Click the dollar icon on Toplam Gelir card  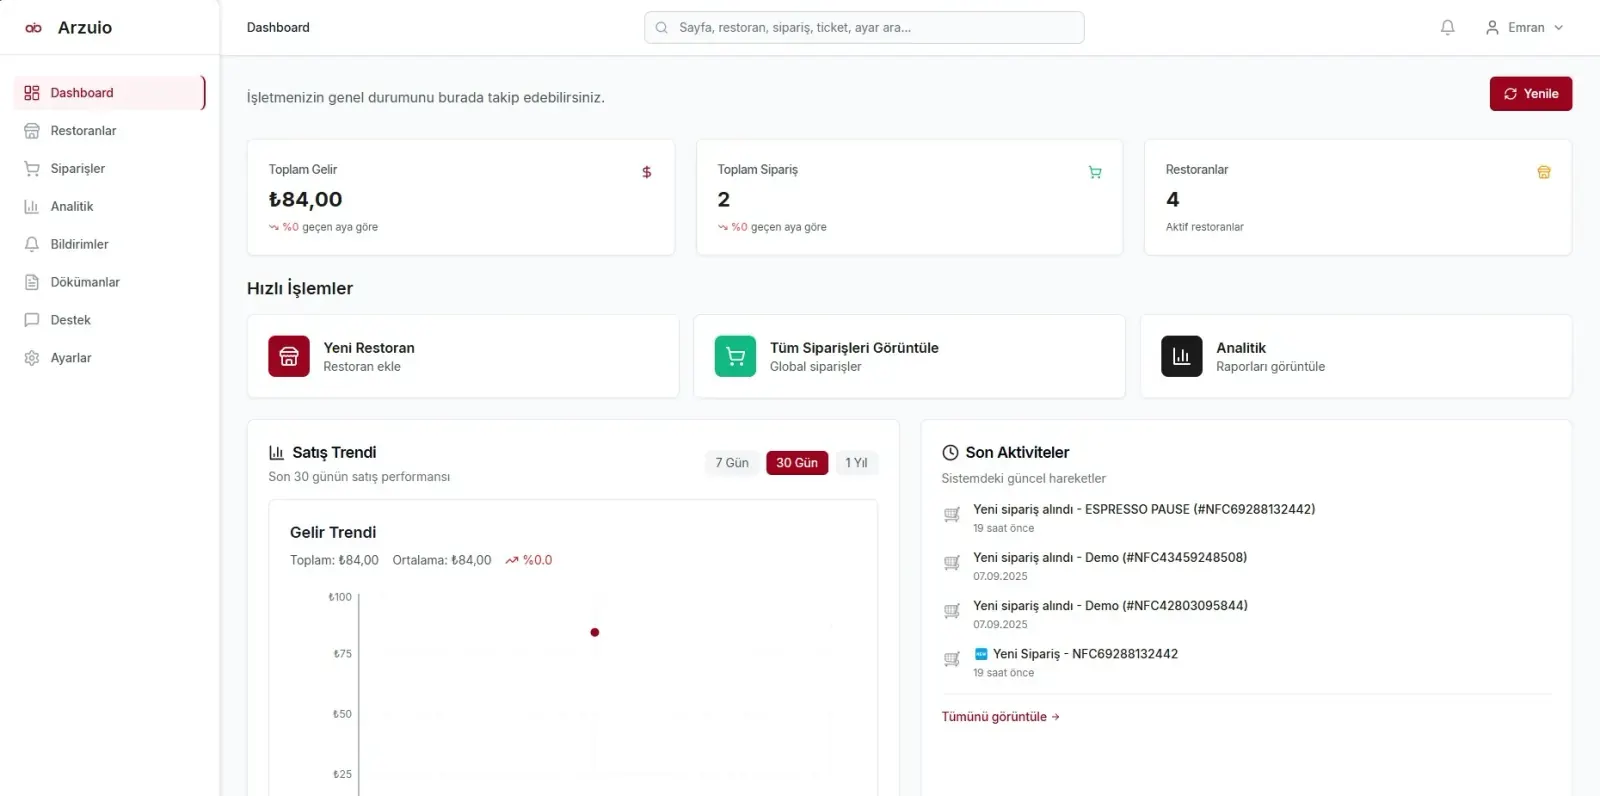(646, 172)
